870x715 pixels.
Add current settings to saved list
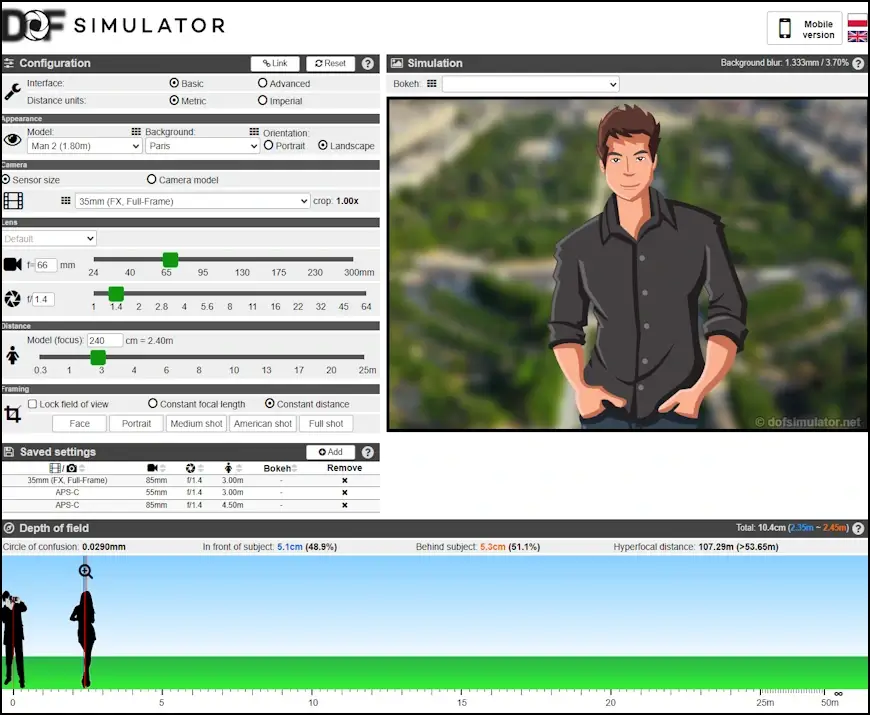pos(331,452)
